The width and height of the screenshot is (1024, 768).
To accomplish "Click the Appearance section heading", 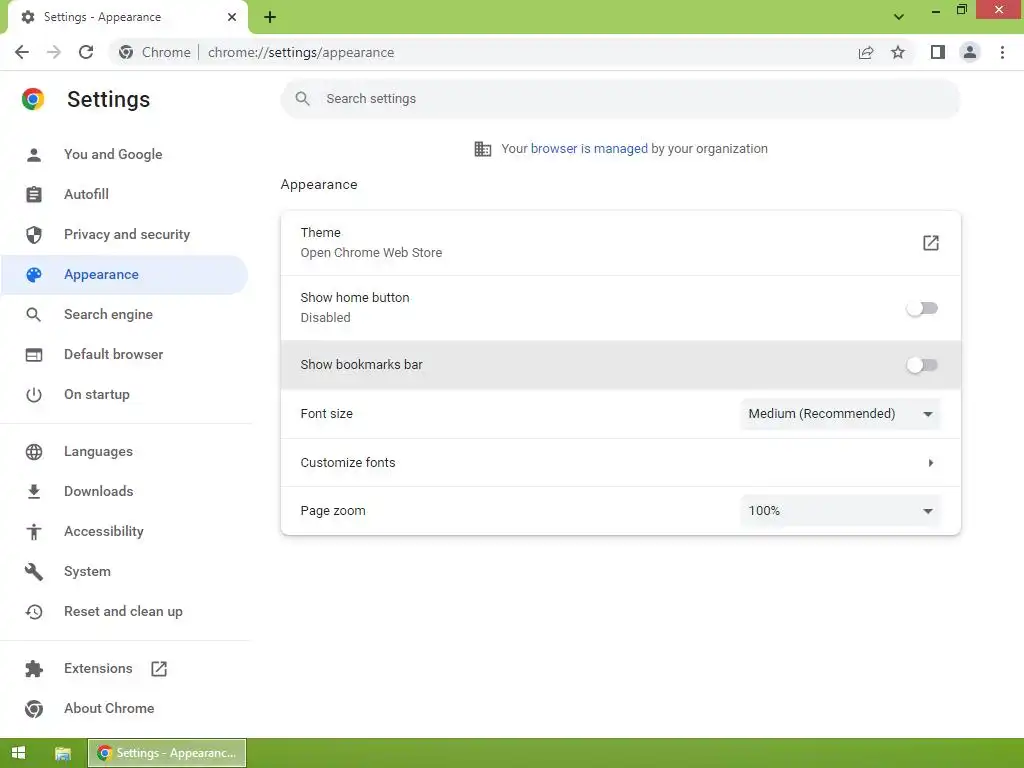I will point(319,185).
